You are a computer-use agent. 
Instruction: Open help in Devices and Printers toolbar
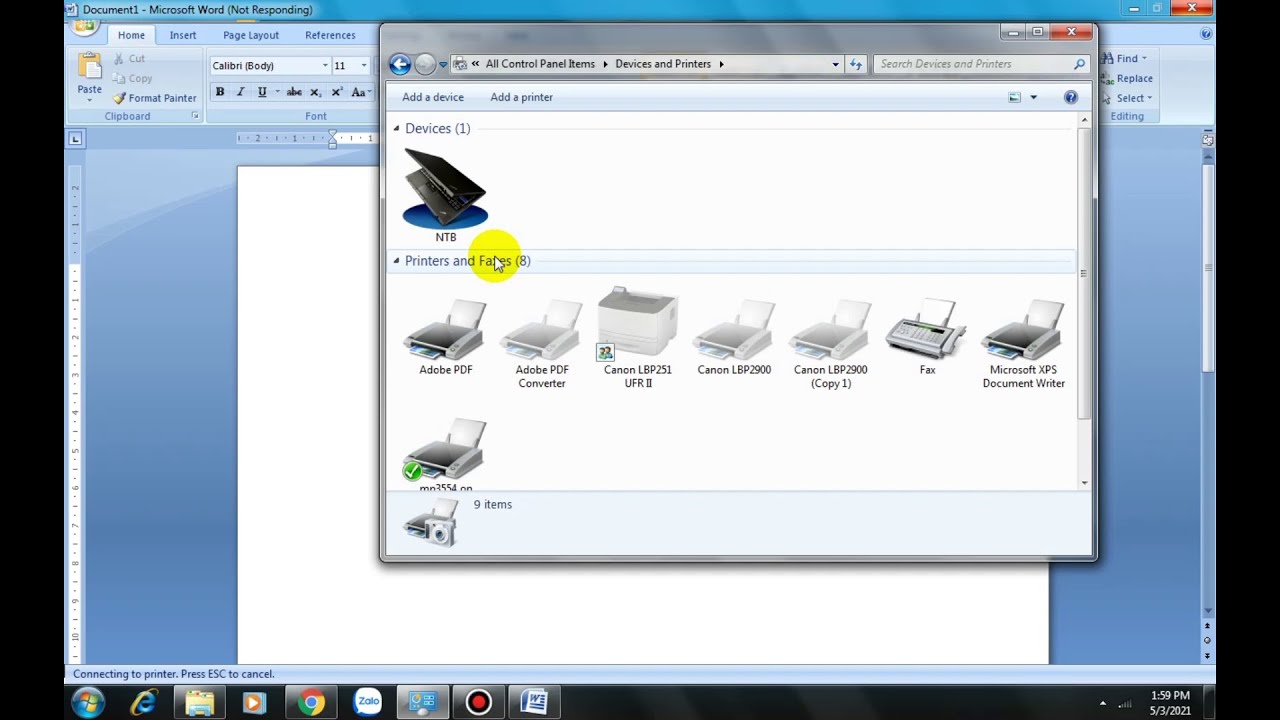pyautogui.click(x=1071, y=97)
